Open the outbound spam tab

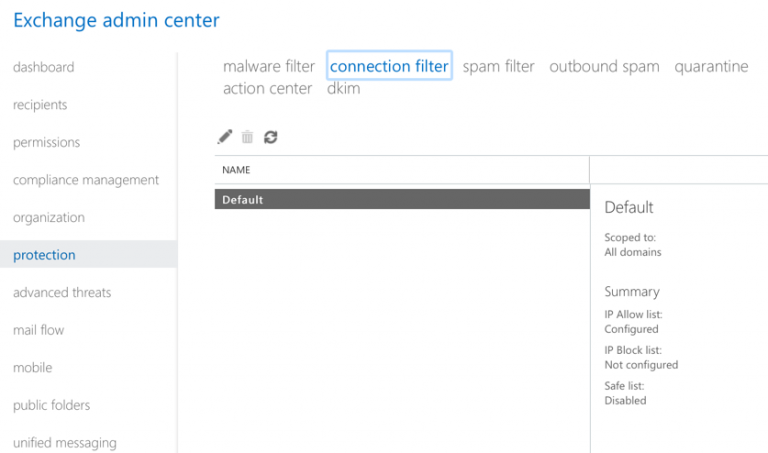click(x=604, y=67)
